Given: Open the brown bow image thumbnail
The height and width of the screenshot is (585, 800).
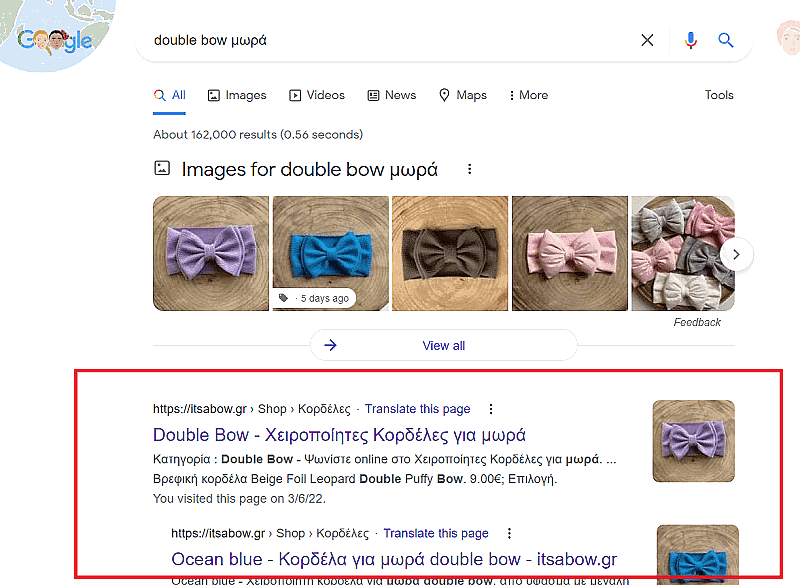Looking at the screenshot, I should (x=450, y=253).
